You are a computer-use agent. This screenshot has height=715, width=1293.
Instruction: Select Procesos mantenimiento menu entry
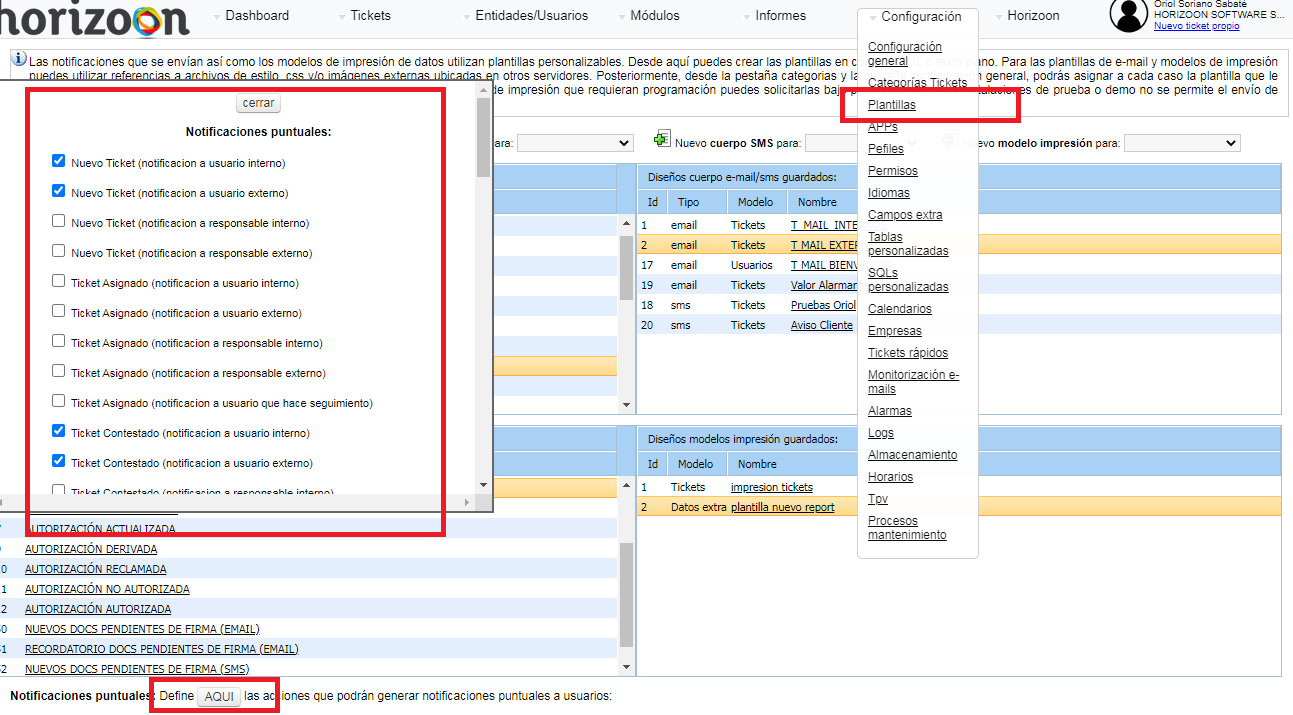coord(907,528)
